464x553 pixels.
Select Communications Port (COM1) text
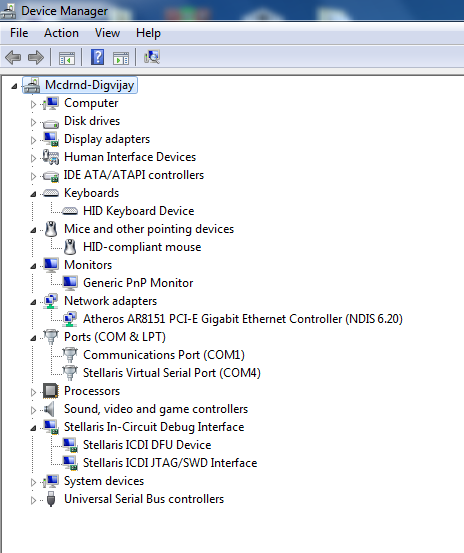point(164,355)
